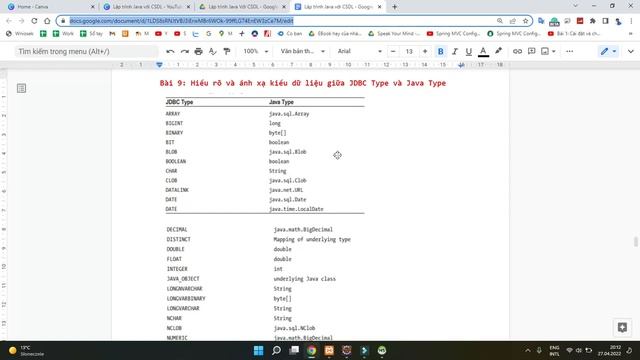Click the font size field showing 13
Viewport: 640px width, 360px height.
click(x=409, y=51)
